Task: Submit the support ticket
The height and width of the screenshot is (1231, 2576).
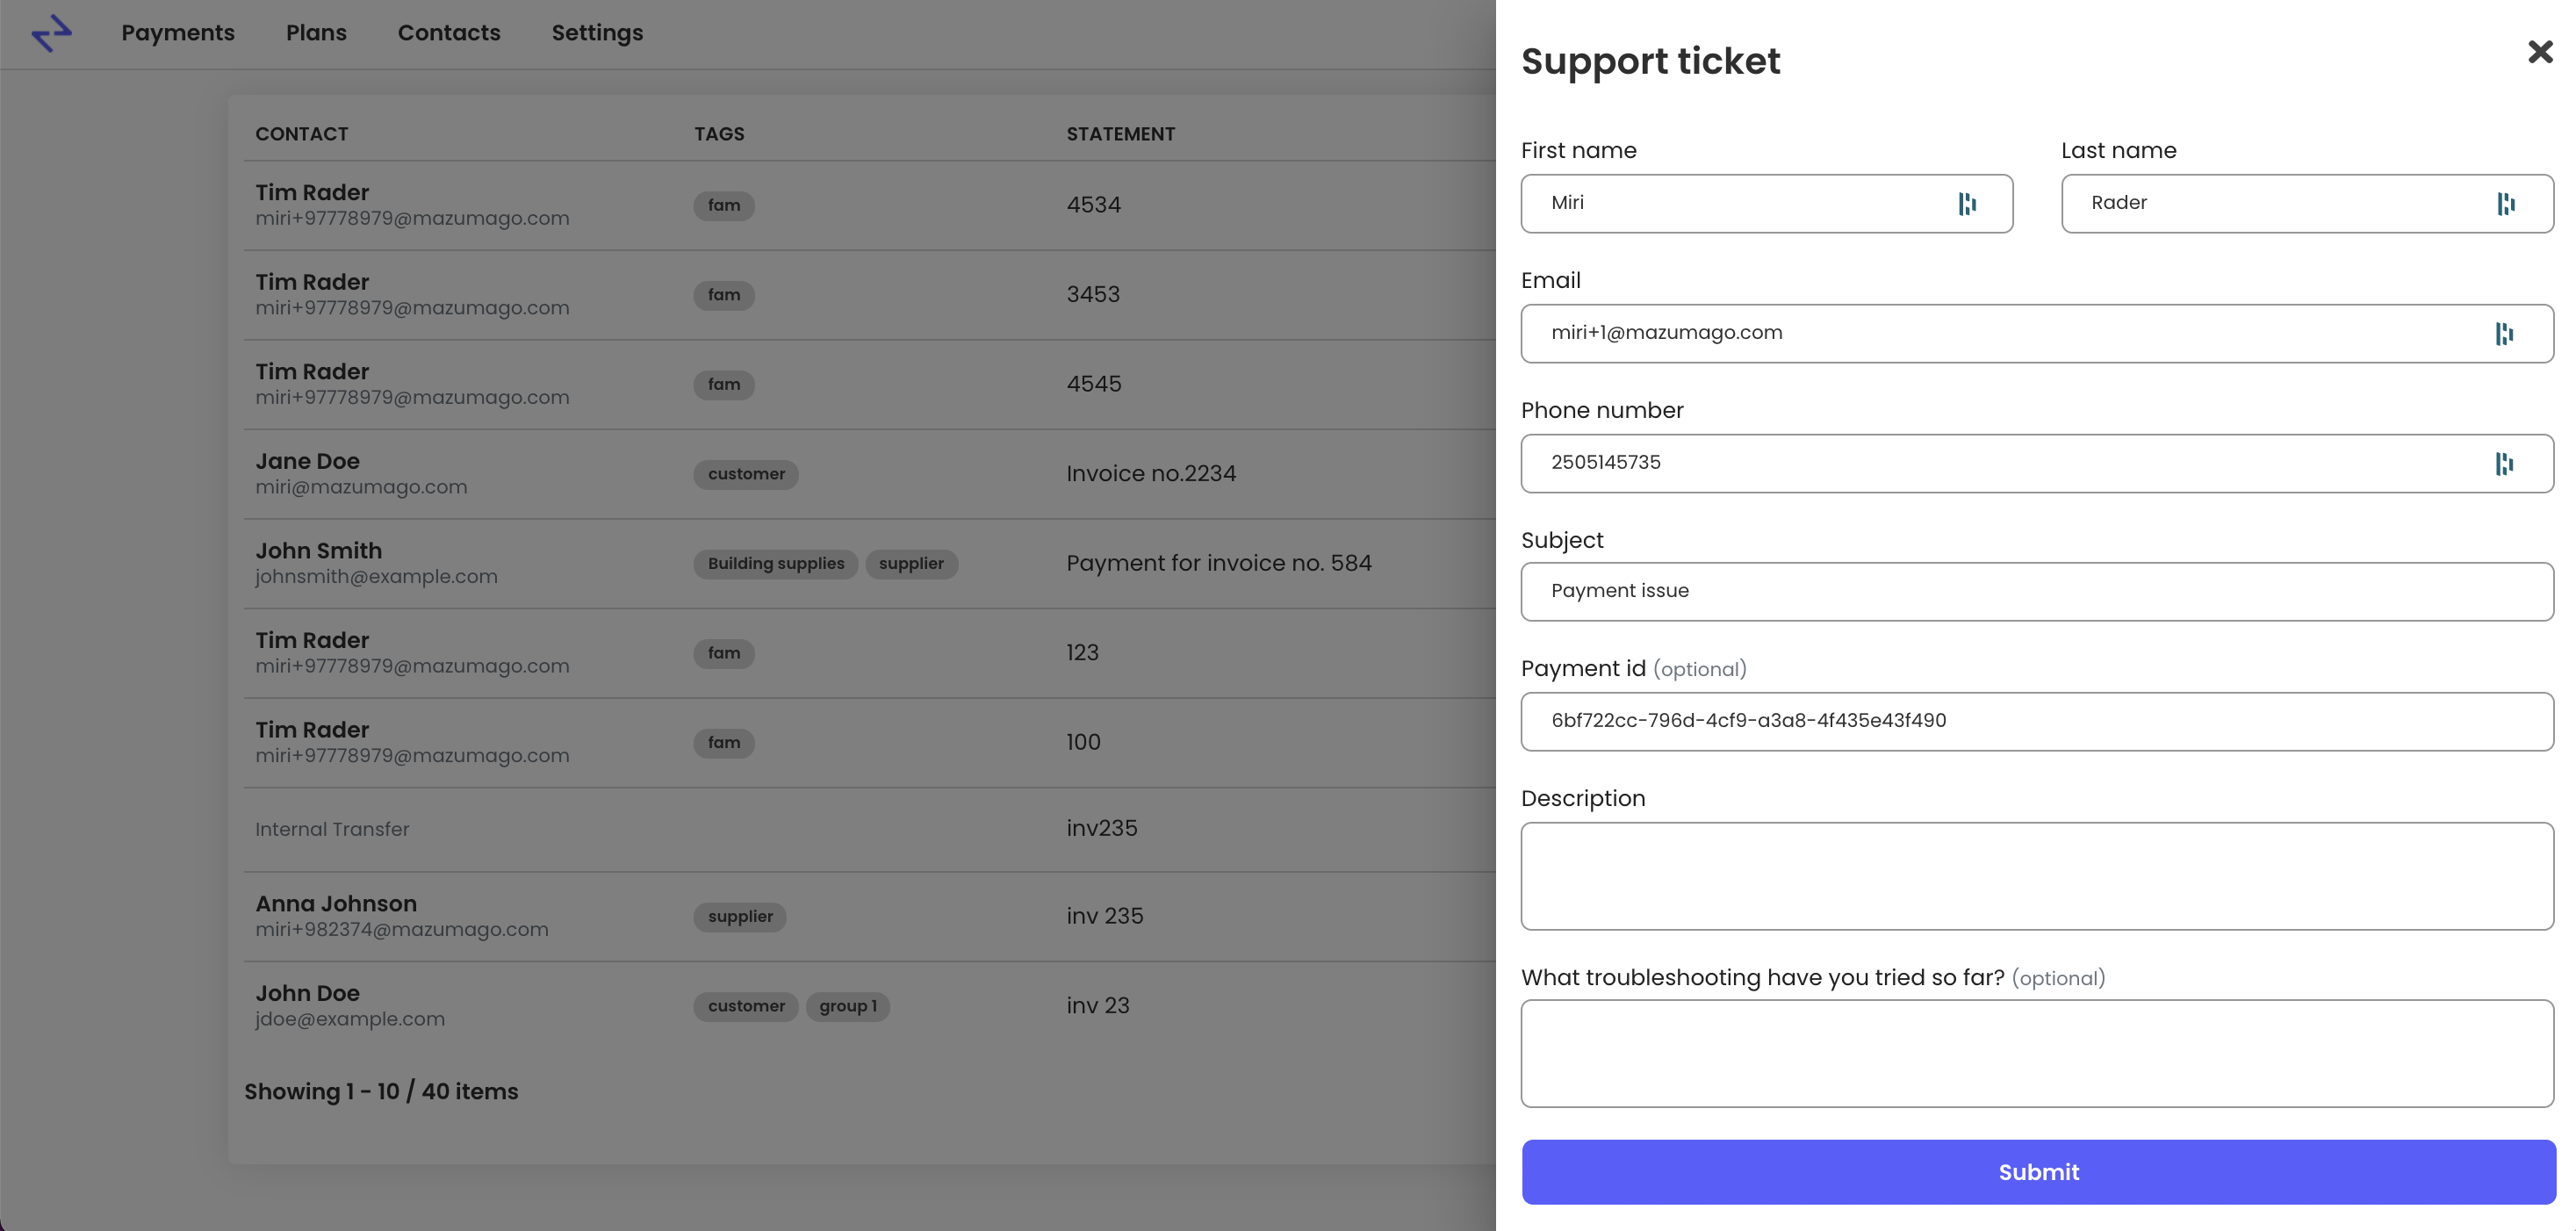Action: point(2038,1172)
